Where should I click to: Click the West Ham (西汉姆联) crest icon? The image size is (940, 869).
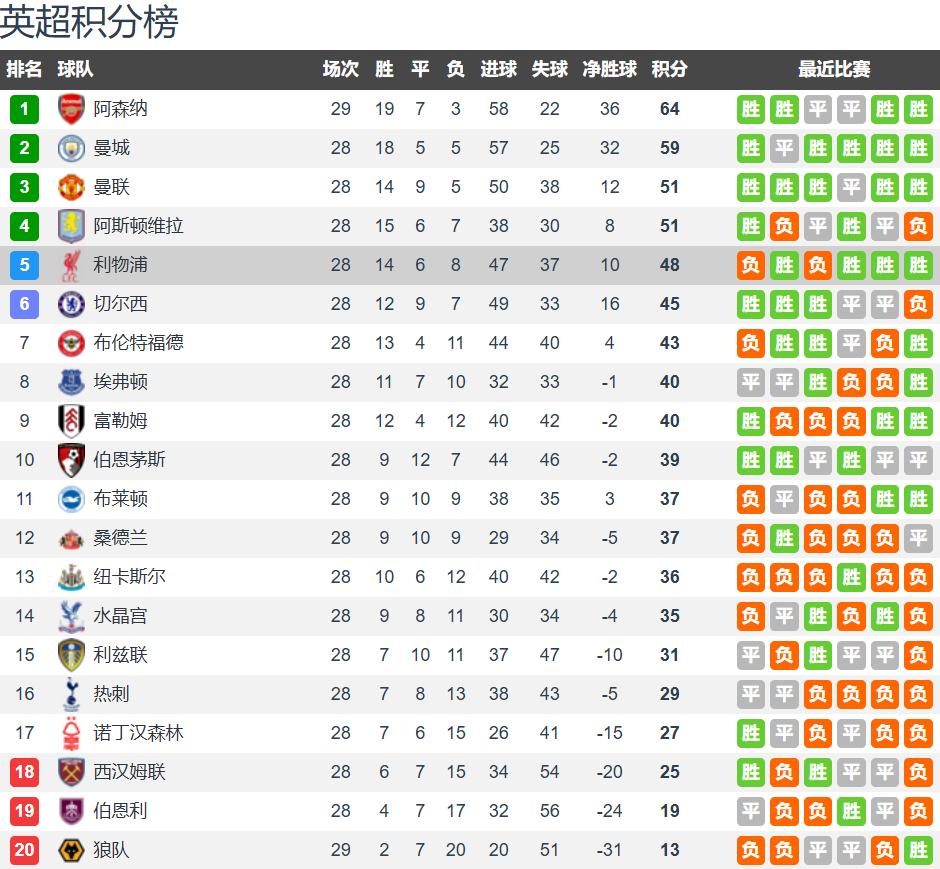(x=71, y=772)
